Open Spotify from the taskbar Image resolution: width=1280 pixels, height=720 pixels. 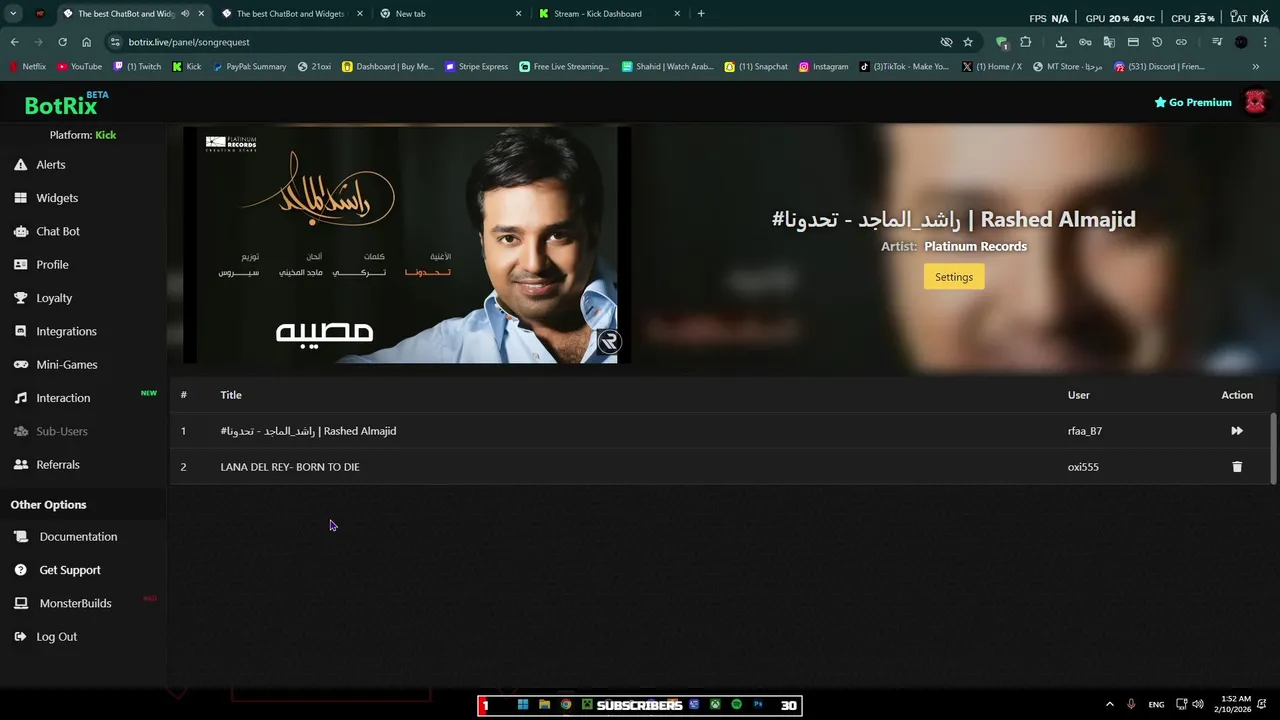pyautogui.click(x=737, y=705)
